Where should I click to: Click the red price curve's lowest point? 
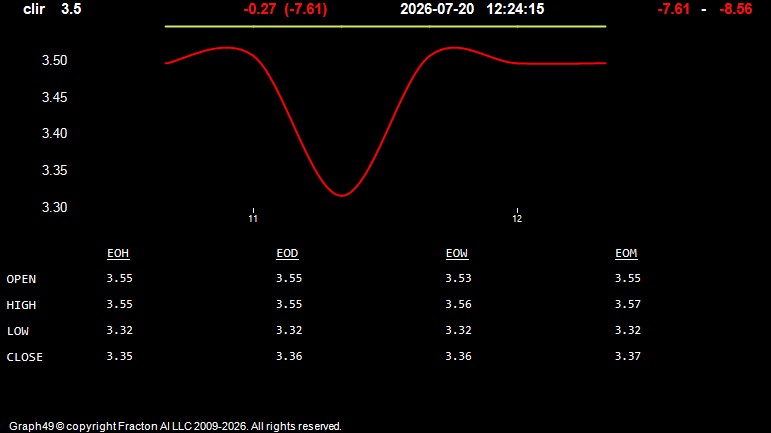[x=342, y=196]
